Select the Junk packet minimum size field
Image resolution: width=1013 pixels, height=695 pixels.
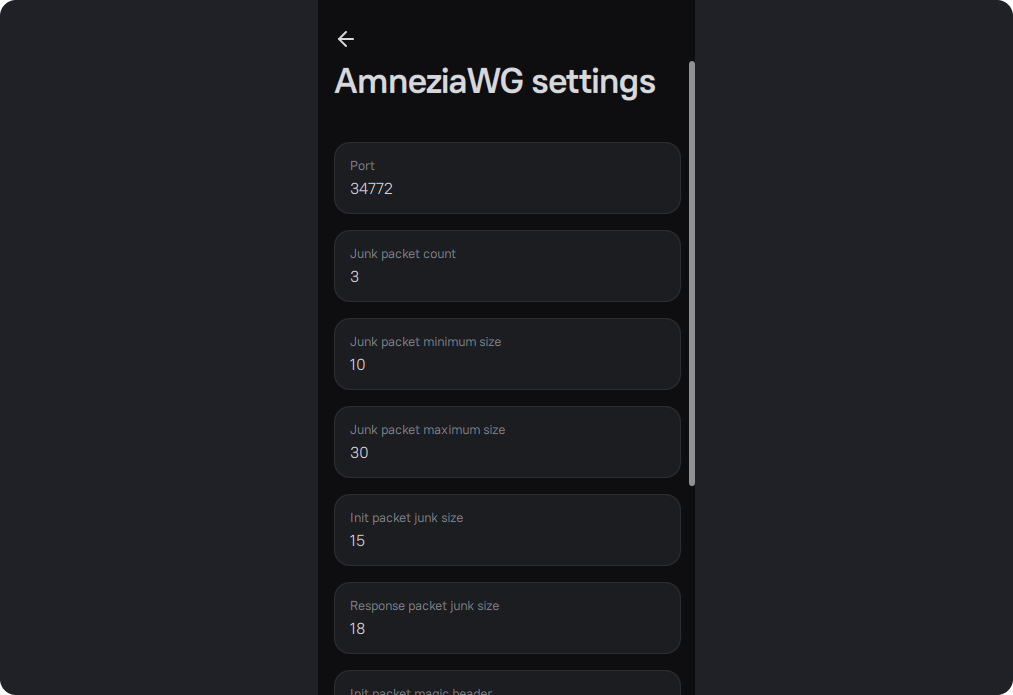[x=507, y=354]
